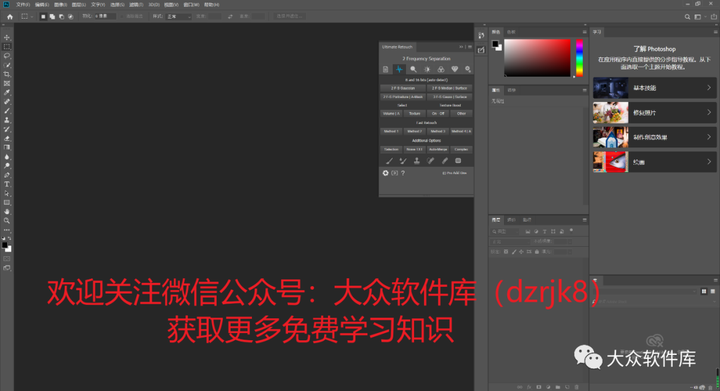Select the Hand tool
The width and height of the screenshot is (720, 391).
pos(7,212)
